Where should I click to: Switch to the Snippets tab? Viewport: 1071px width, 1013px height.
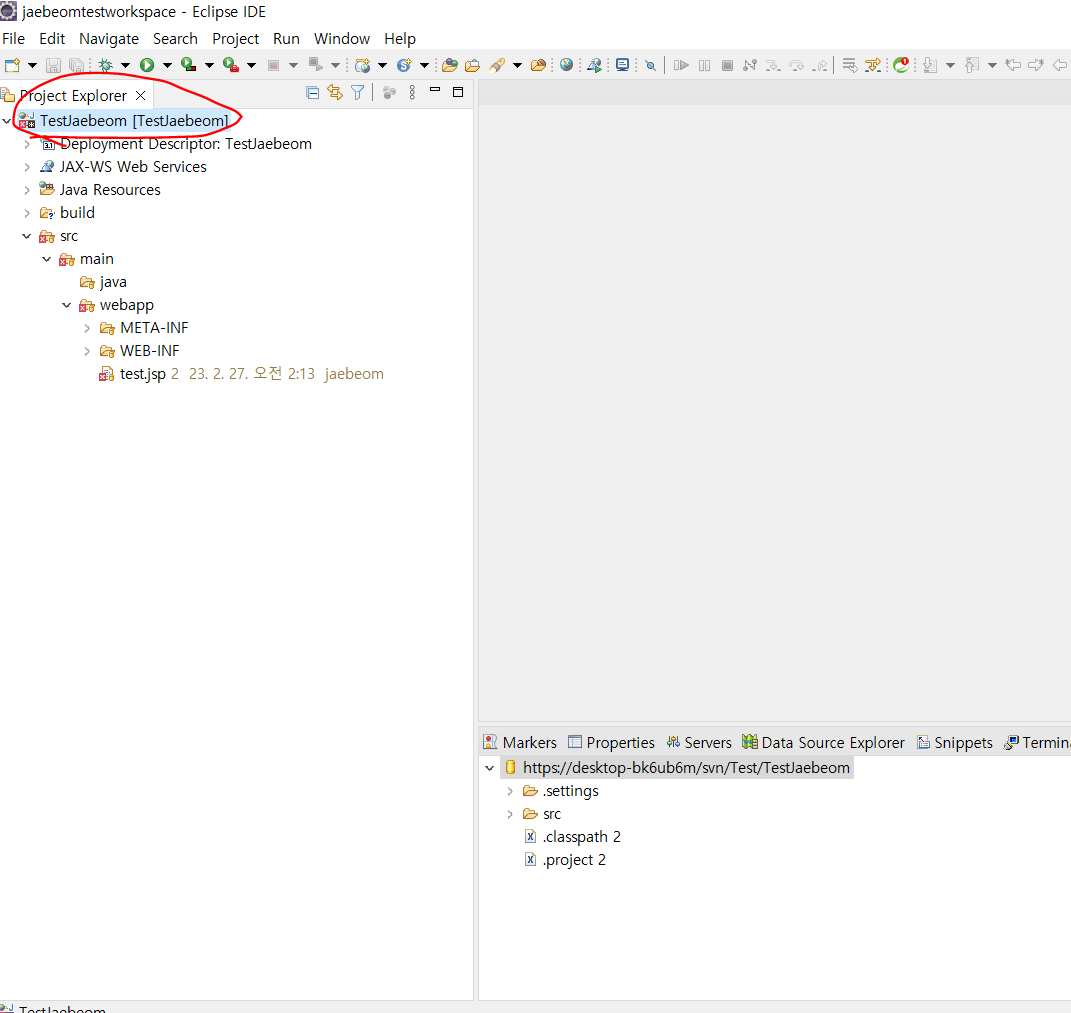[954, 743]
